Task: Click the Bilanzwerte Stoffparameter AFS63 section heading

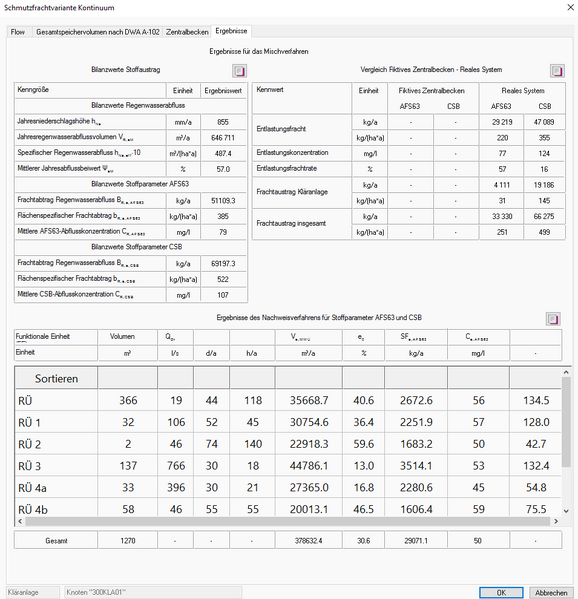Action: pos(140,184)
